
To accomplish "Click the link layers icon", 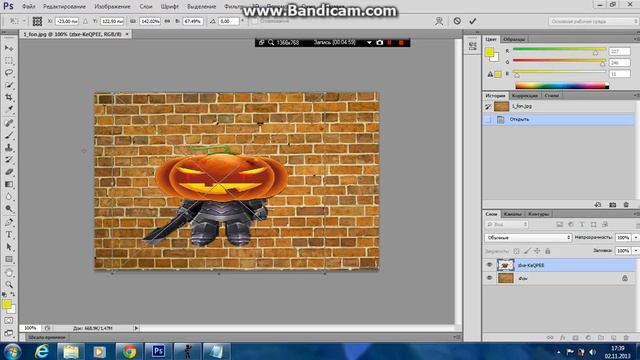I will pyautogui.click(x=550, y=338).
